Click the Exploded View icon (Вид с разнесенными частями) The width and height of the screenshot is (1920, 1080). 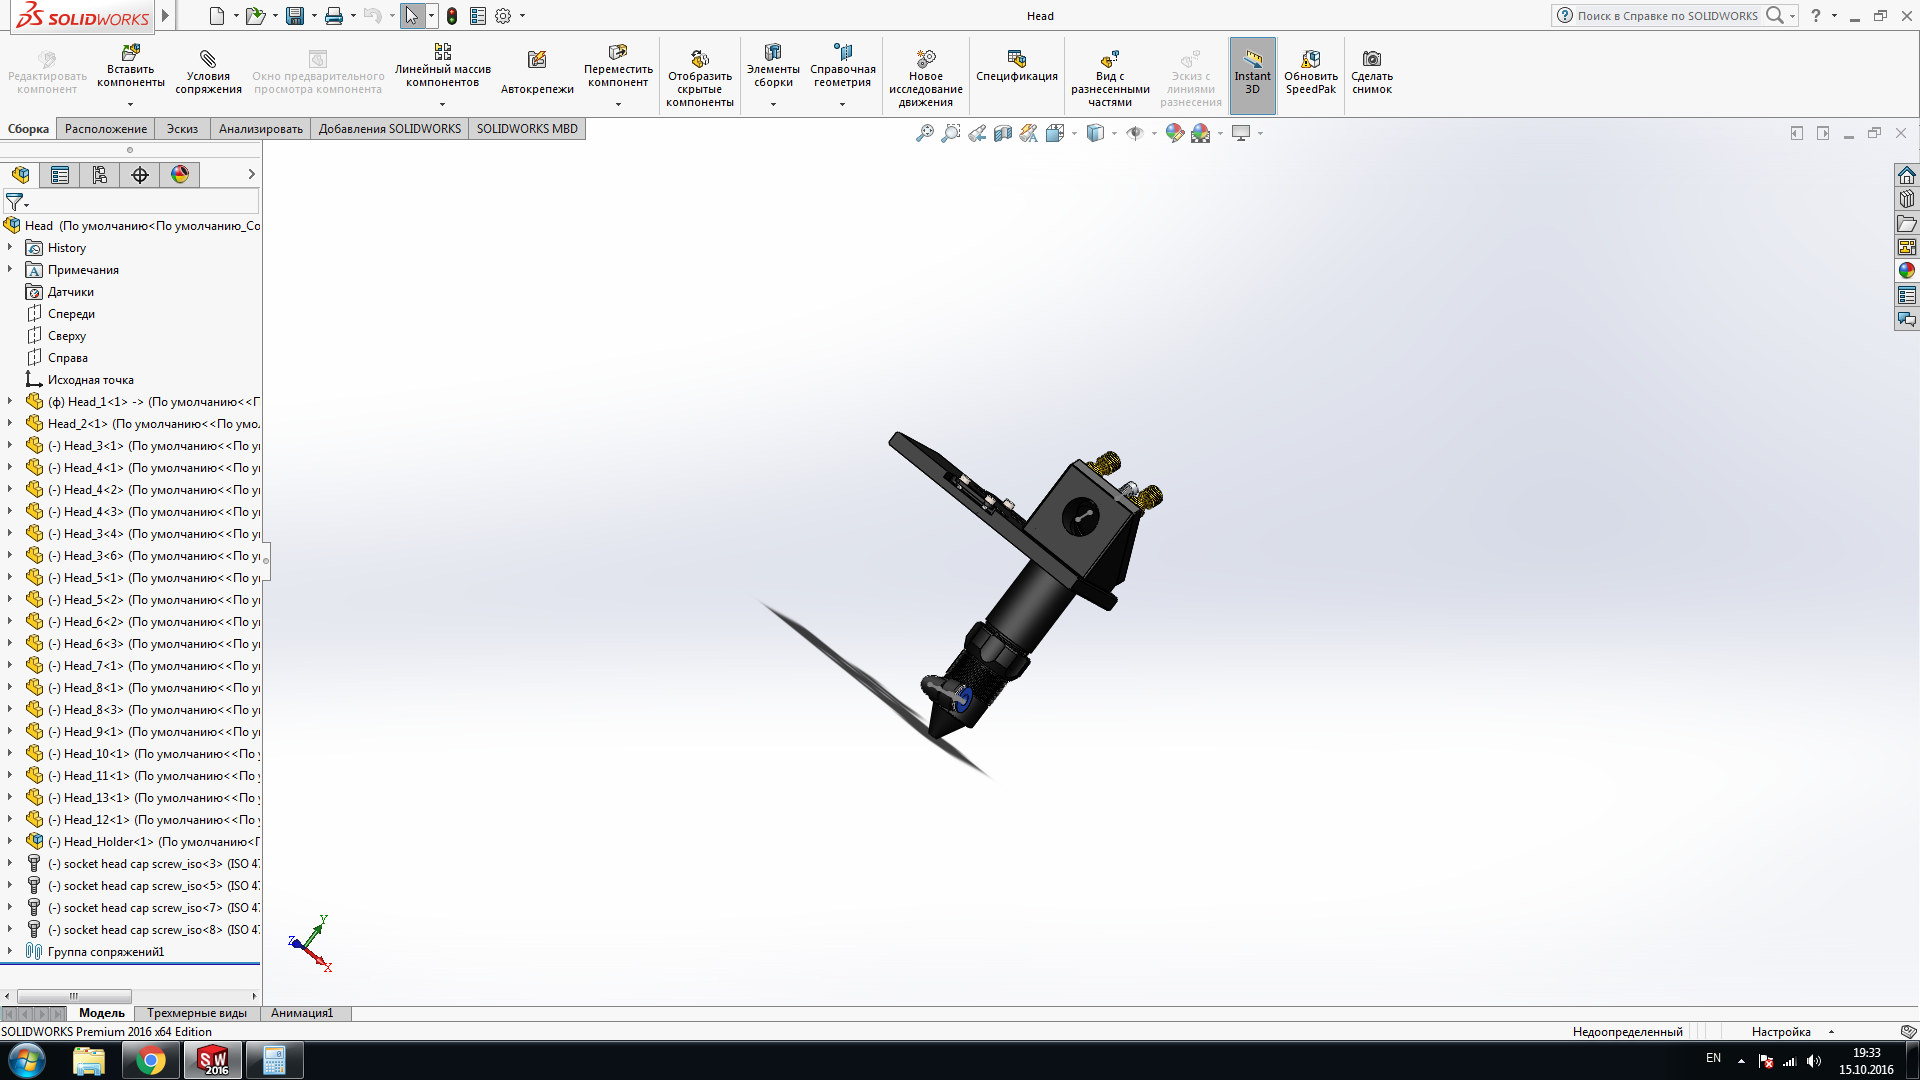pos(1109,59)
